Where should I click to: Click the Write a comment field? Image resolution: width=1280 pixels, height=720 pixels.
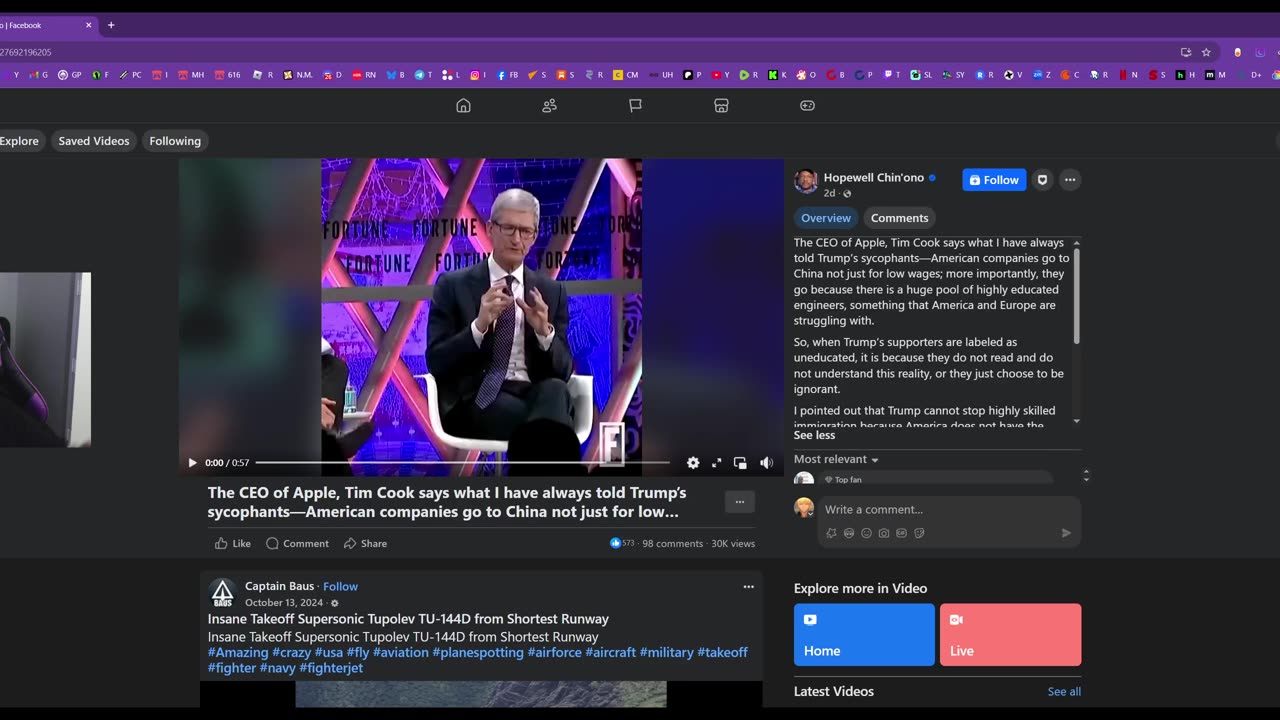coord(949,509)
